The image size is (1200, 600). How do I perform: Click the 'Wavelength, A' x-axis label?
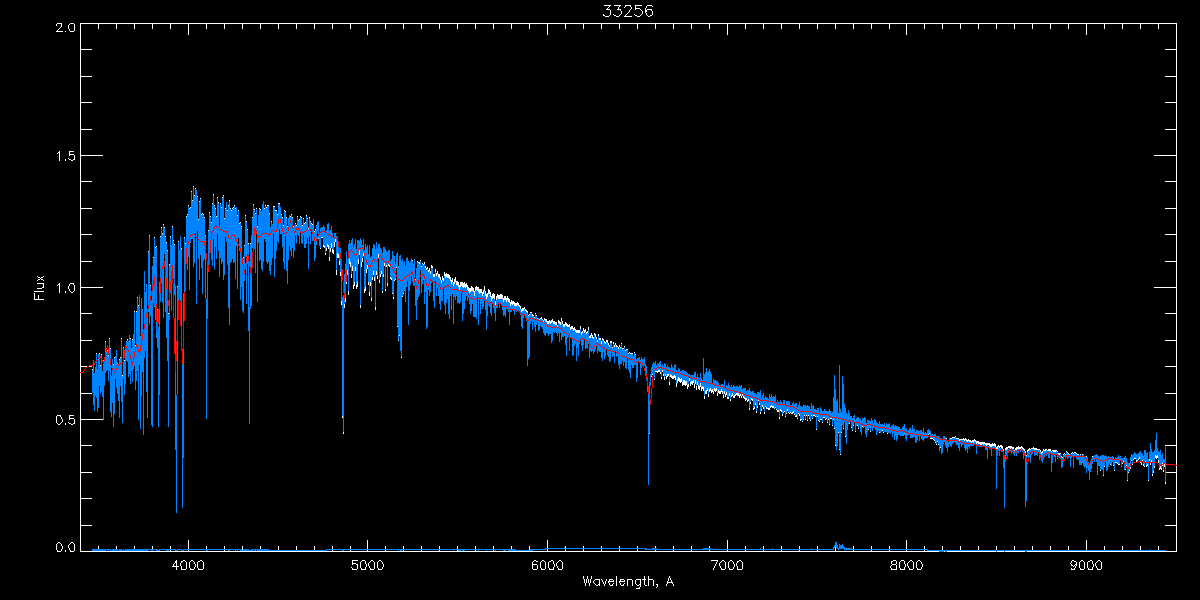pyautogui.click(x=628, y=582)
